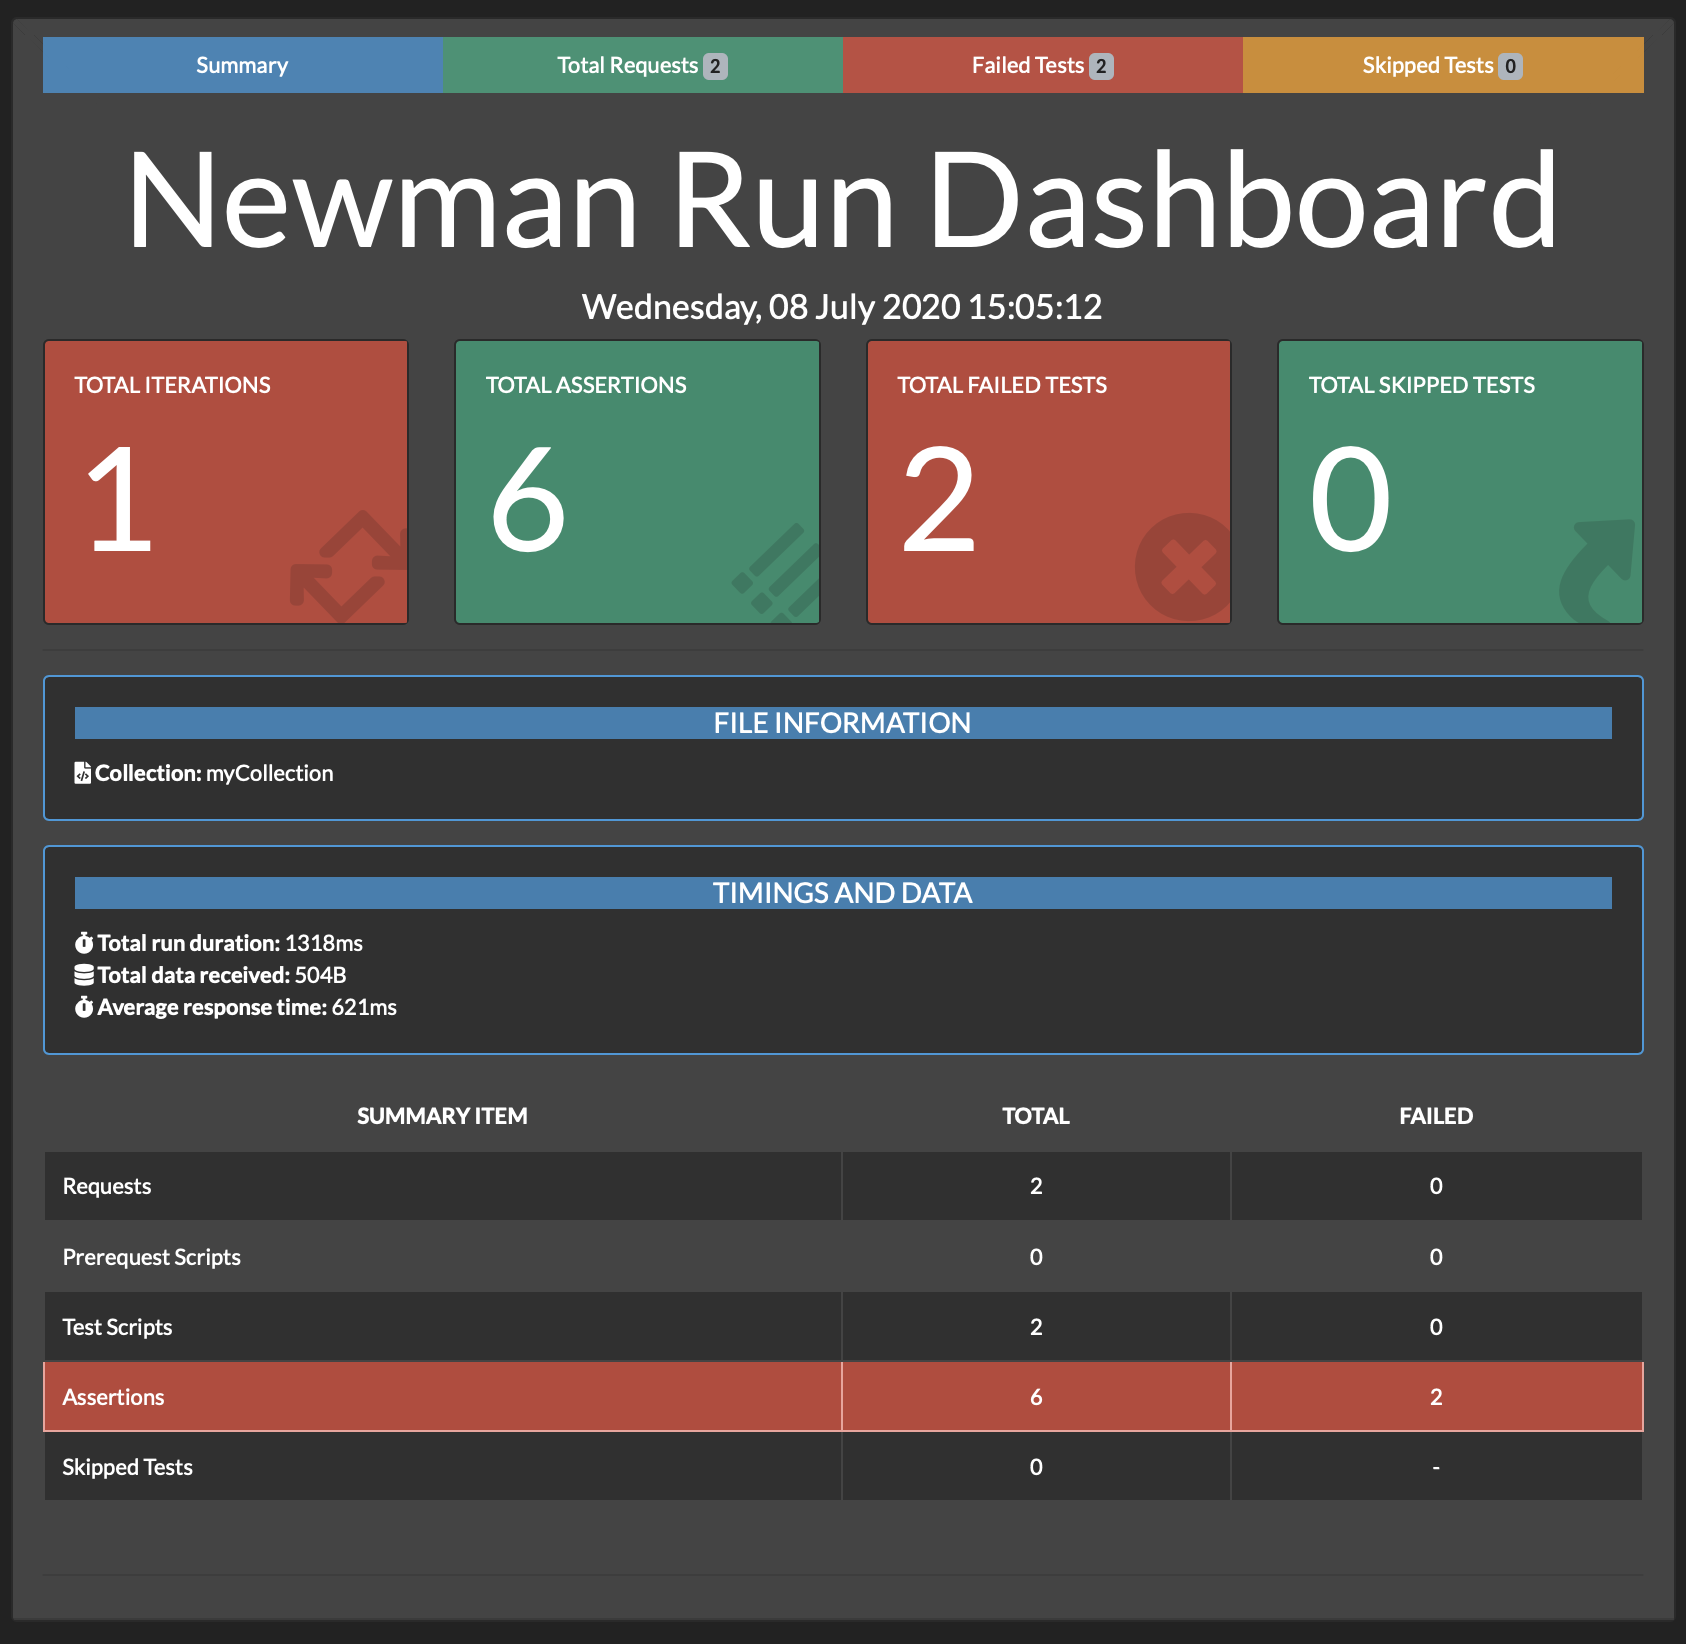Click the skipped tests curved arrow icon
This screenshot has width=1686, height=1644.
point(1598,570)
